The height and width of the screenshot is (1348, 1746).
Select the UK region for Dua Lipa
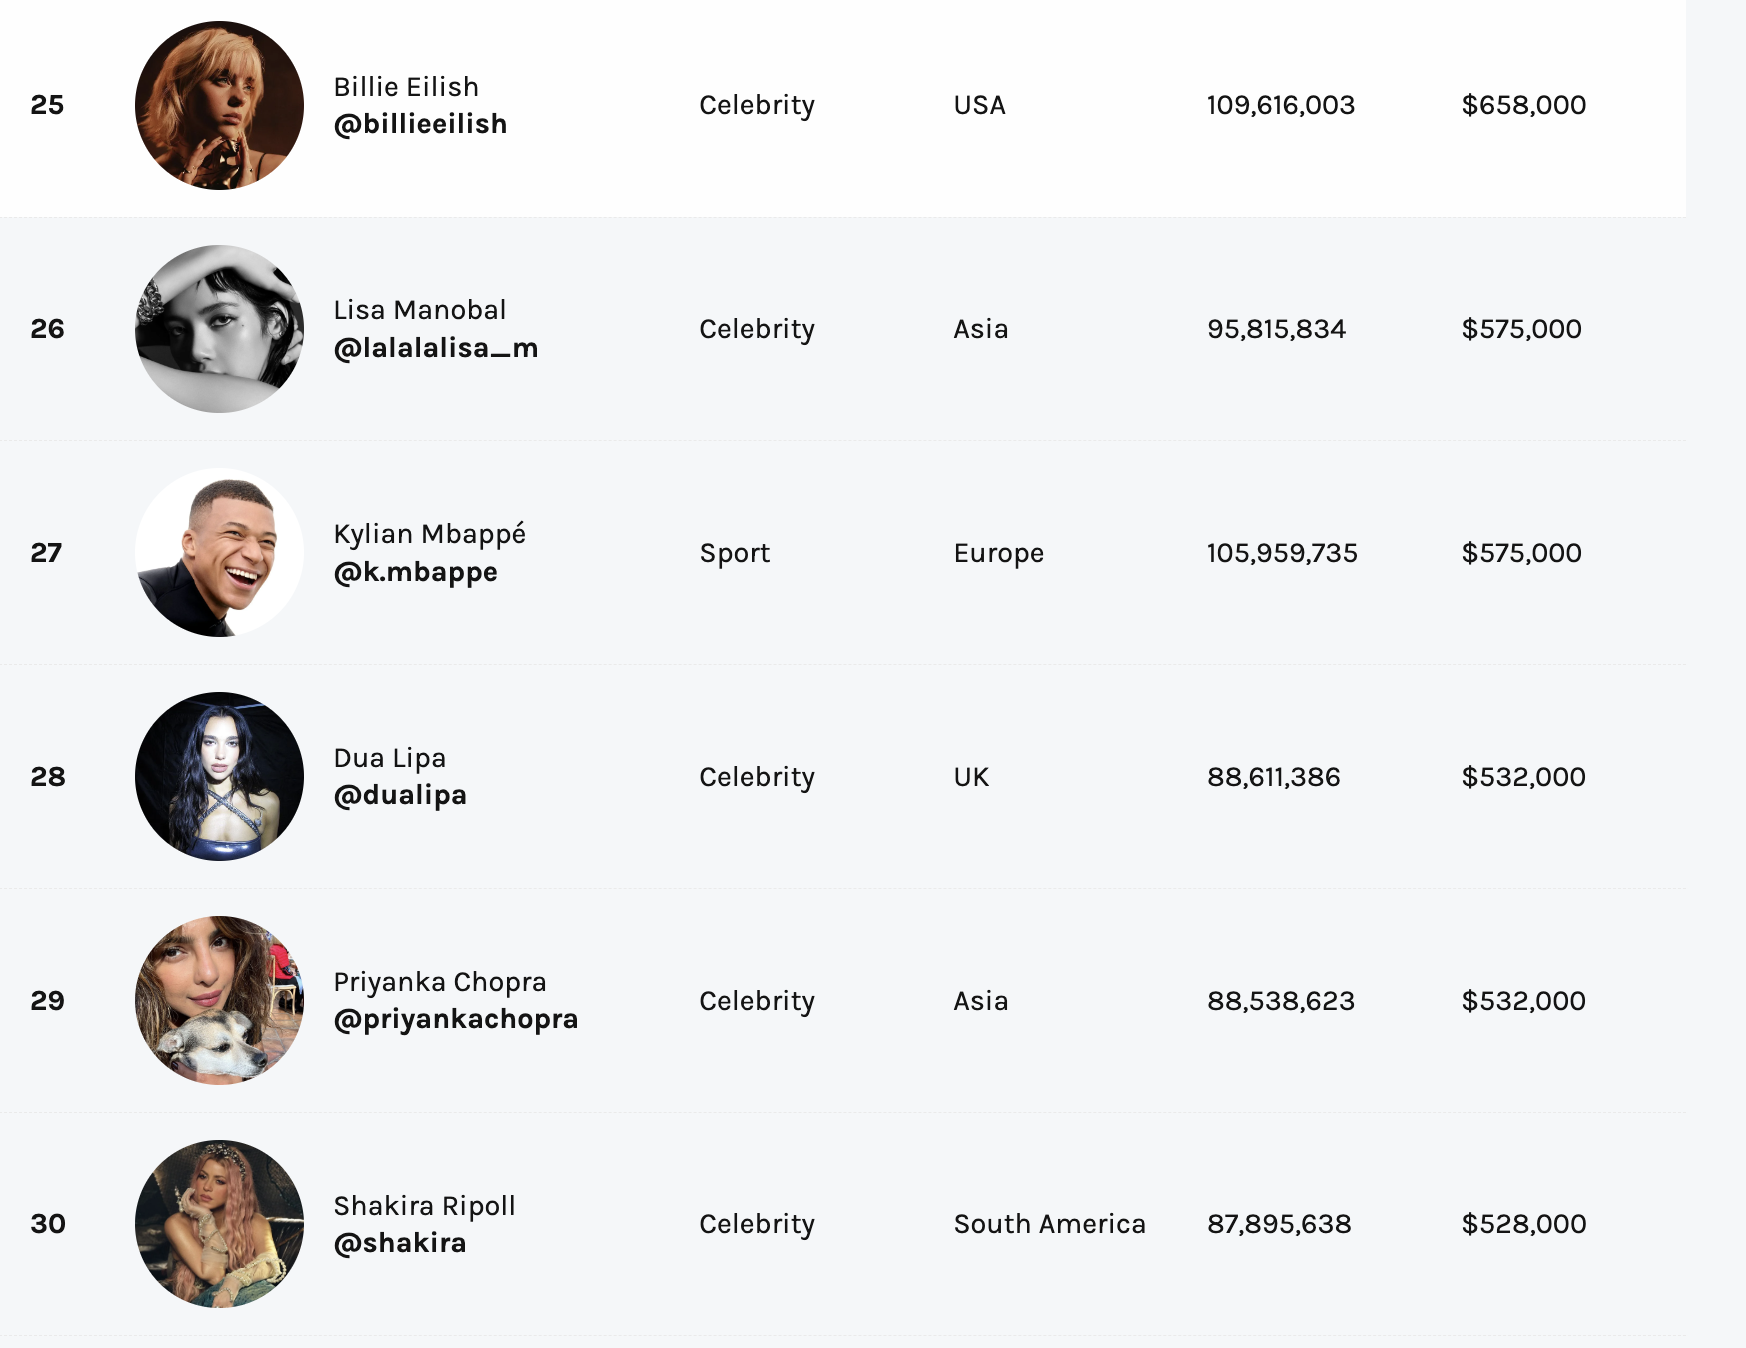(971, 777)
